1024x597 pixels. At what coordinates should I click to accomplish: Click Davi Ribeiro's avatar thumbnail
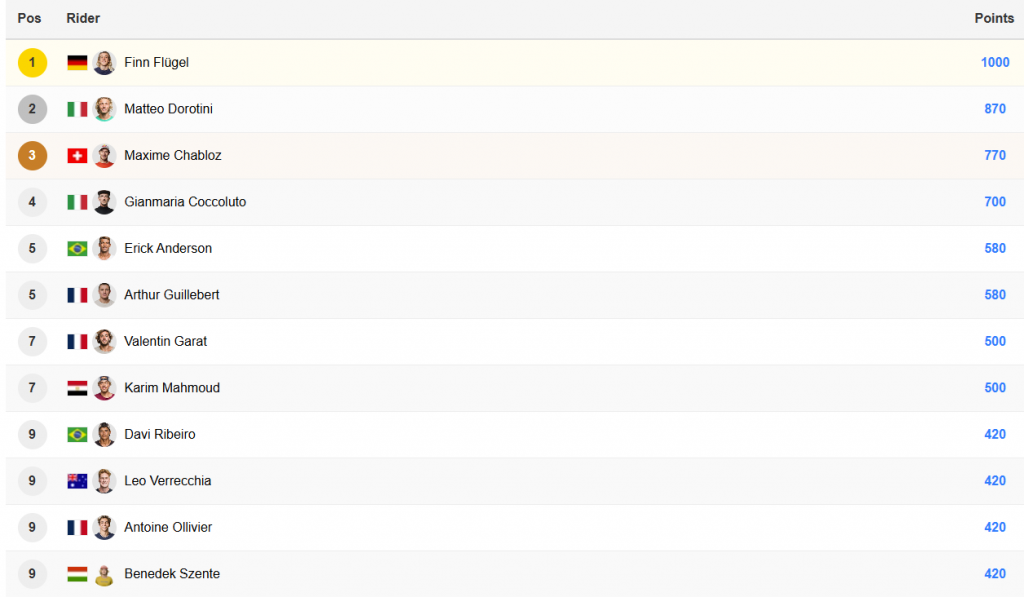pos(104,435)
